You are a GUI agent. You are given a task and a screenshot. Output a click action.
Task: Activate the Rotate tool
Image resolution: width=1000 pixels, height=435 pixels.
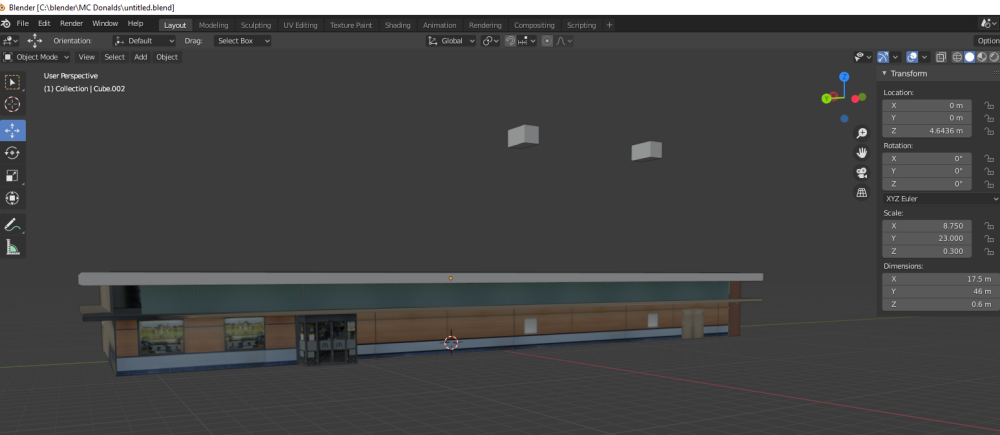click(x=12, y=153)
